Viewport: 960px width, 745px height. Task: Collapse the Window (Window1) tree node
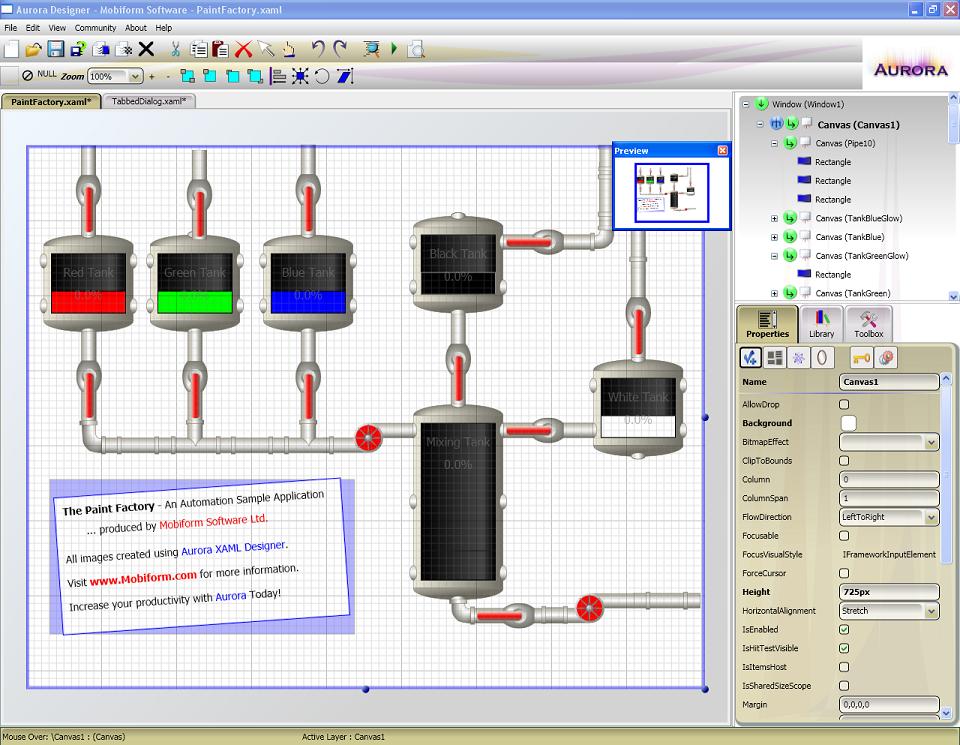(746, 104)
